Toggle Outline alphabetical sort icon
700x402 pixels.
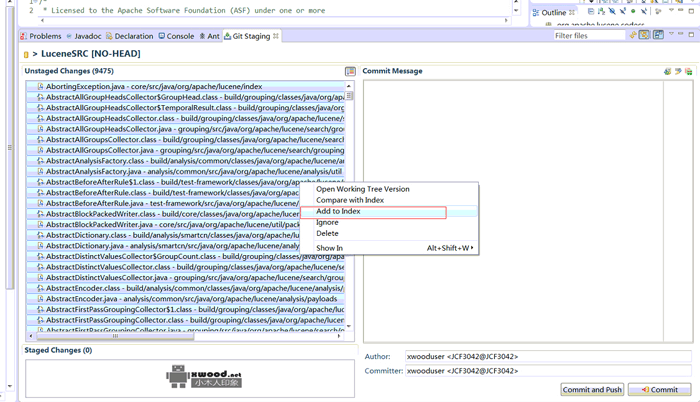[x=601, y=11]
